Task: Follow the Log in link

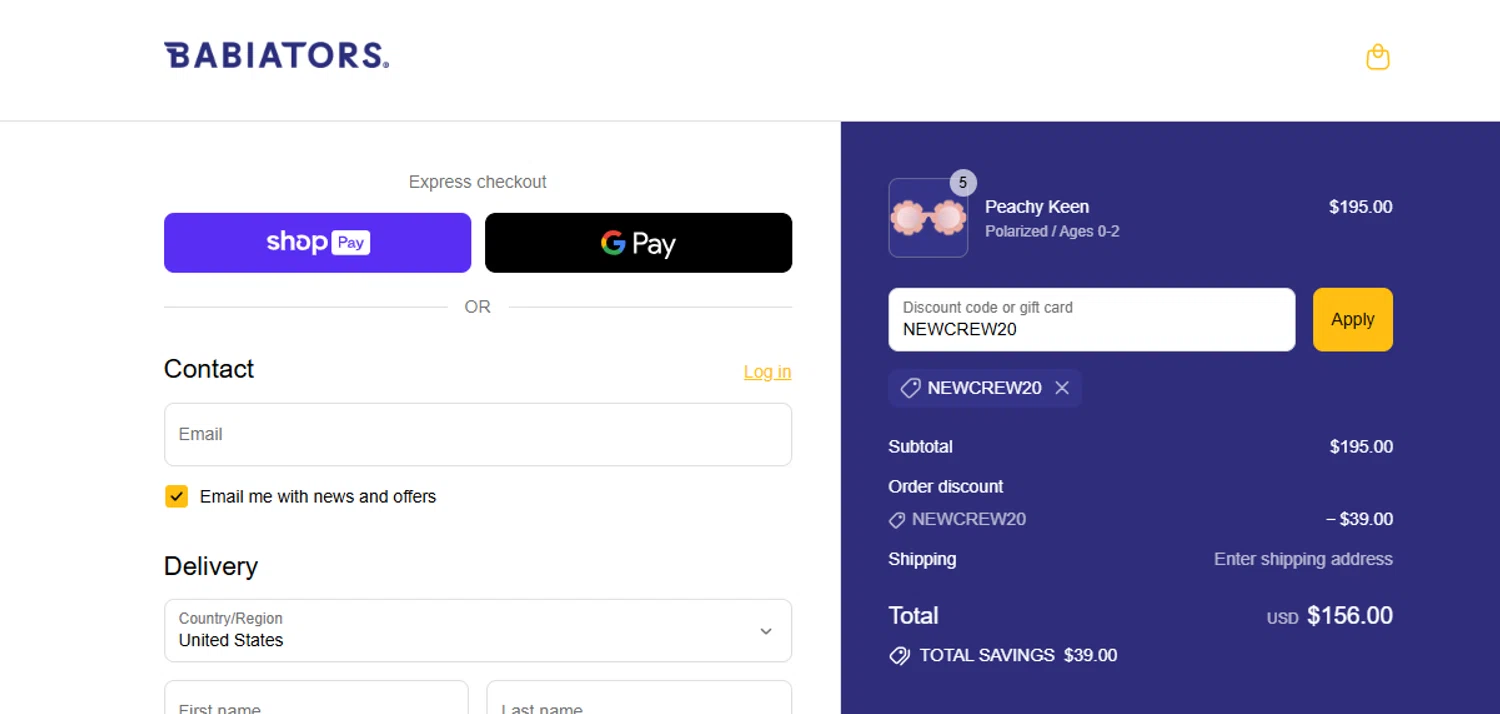Action: 767,372
